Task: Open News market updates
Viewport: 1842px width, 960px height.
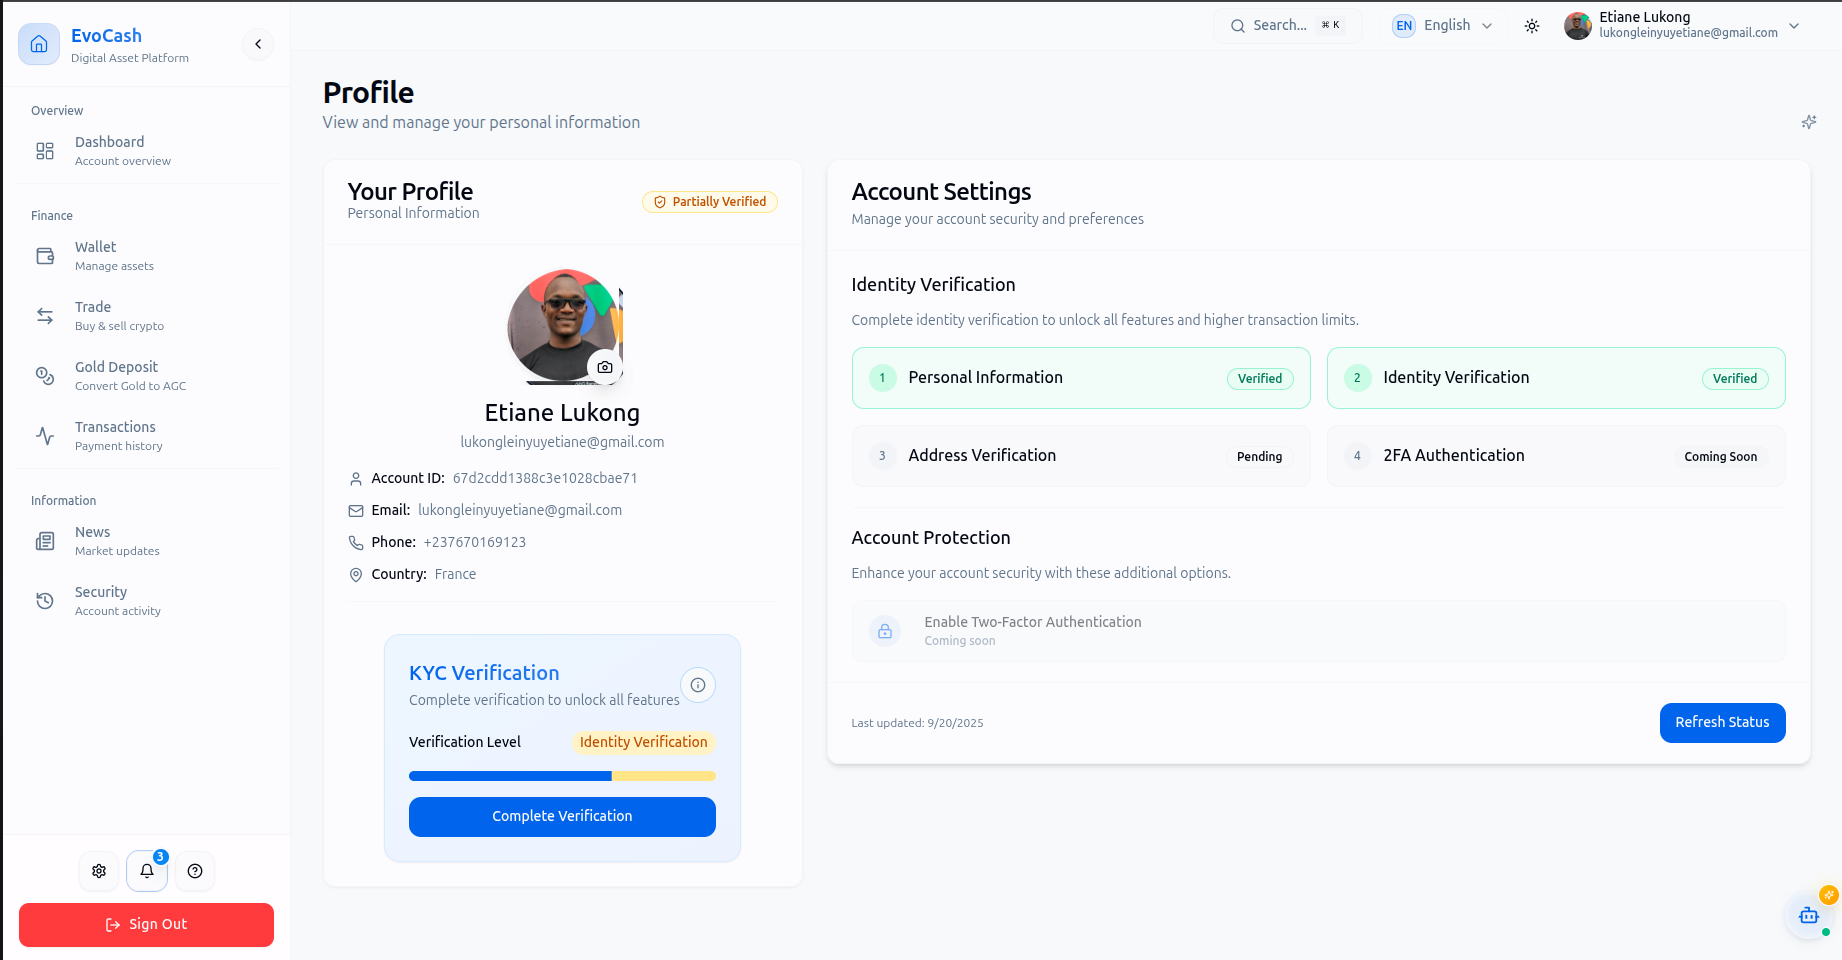Action: 146,541
